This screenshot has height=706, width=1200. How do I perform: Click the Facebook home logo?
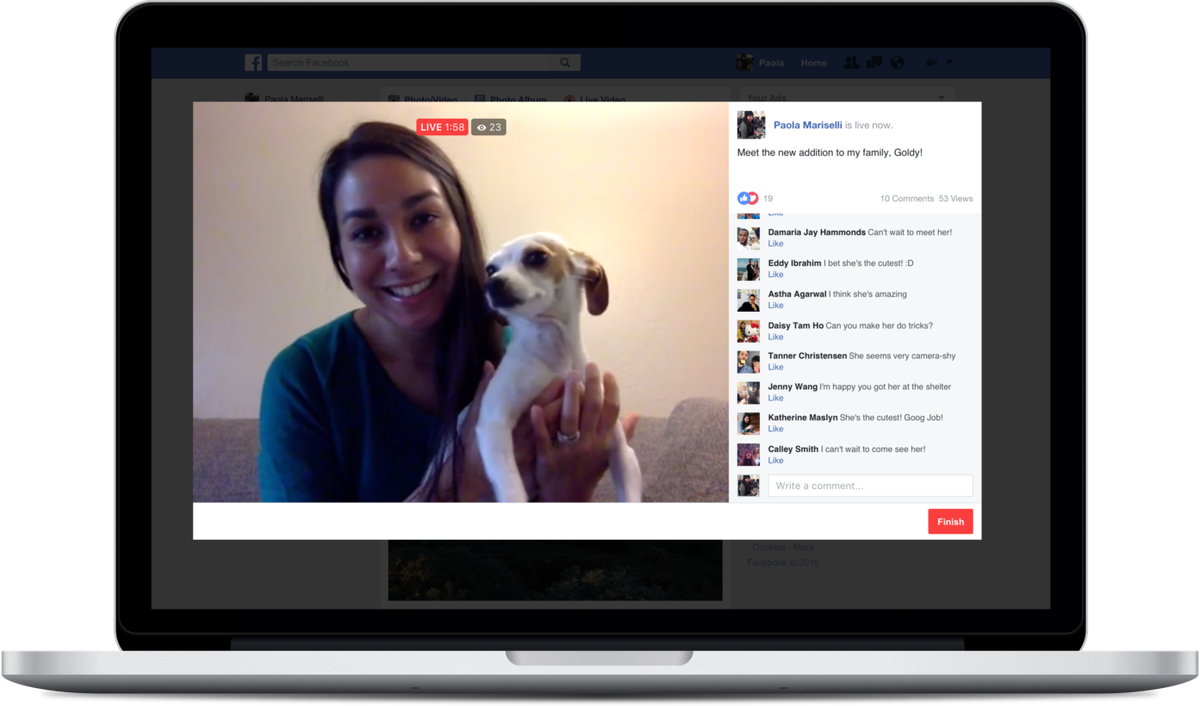click(x=253, y=62)
